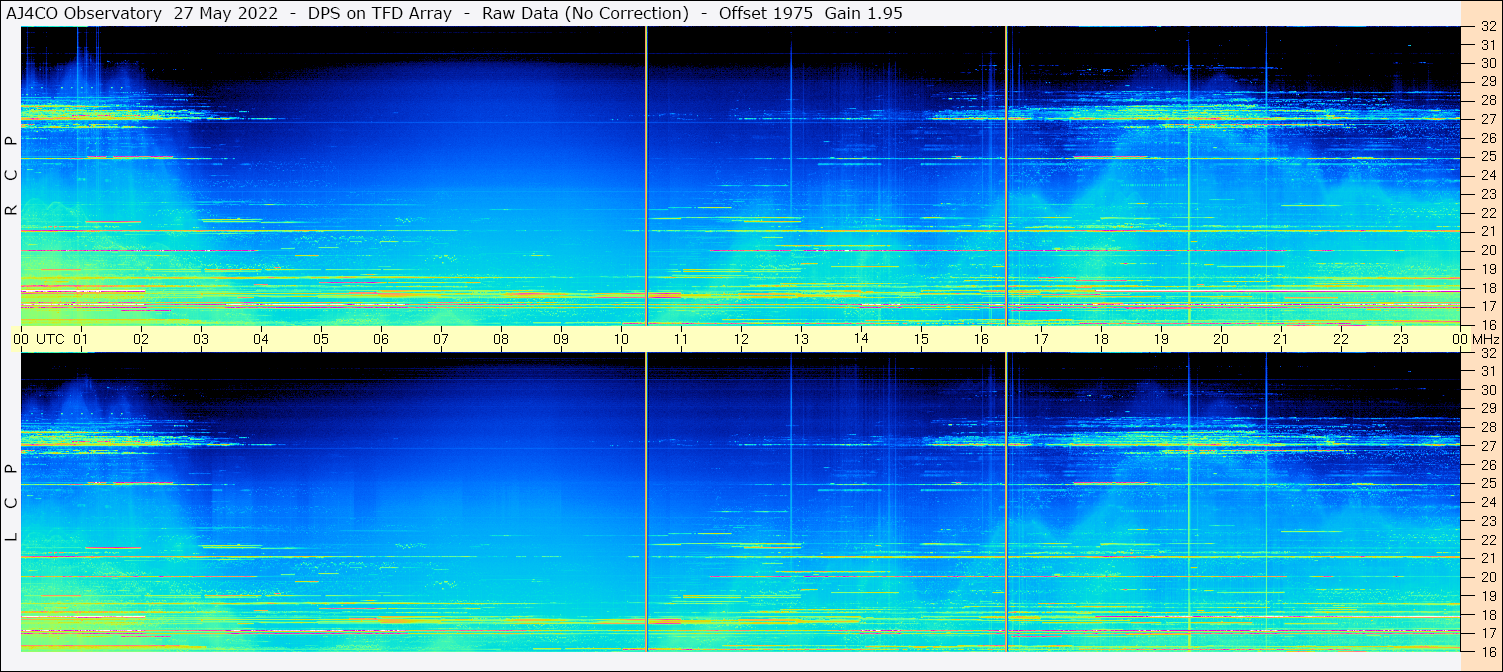Screen dimensions: 1503x672
Task: Click the 16 frequency label of LCP panel
Action: [1487, 651]
